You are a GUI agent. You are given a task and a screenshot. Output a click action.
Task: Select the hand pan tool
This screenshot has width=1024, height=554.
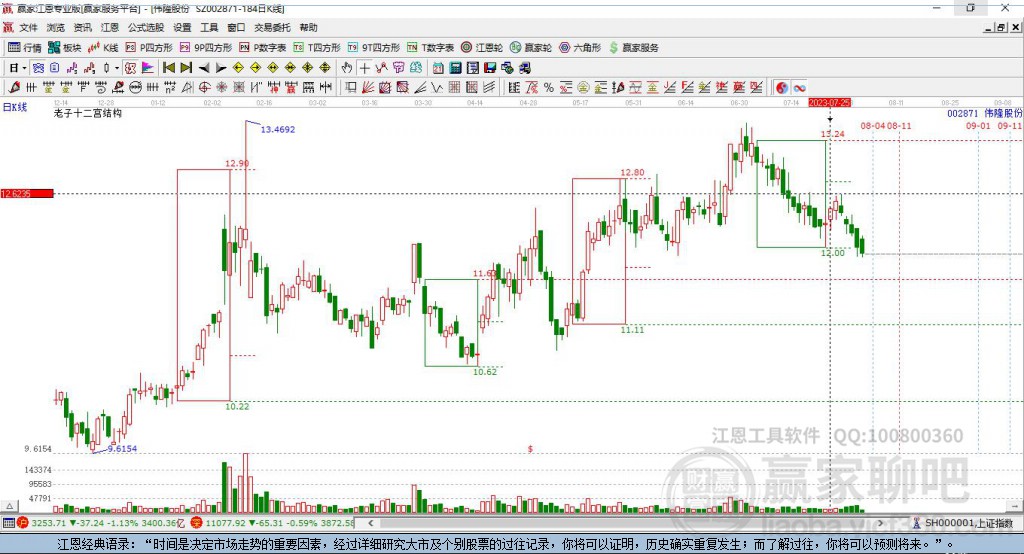click(347, 68)
